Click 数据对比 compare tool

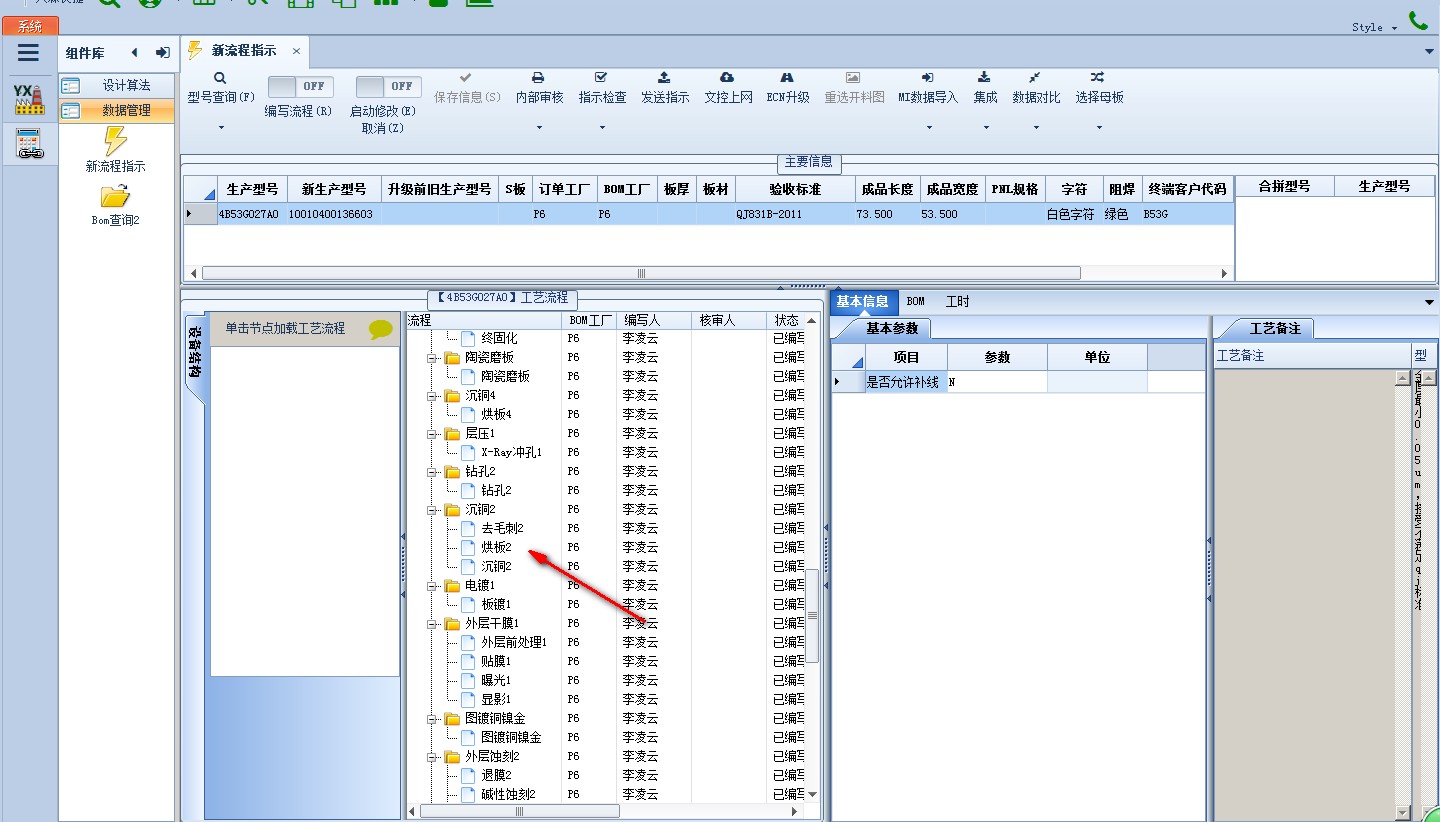pos(1036,88)
